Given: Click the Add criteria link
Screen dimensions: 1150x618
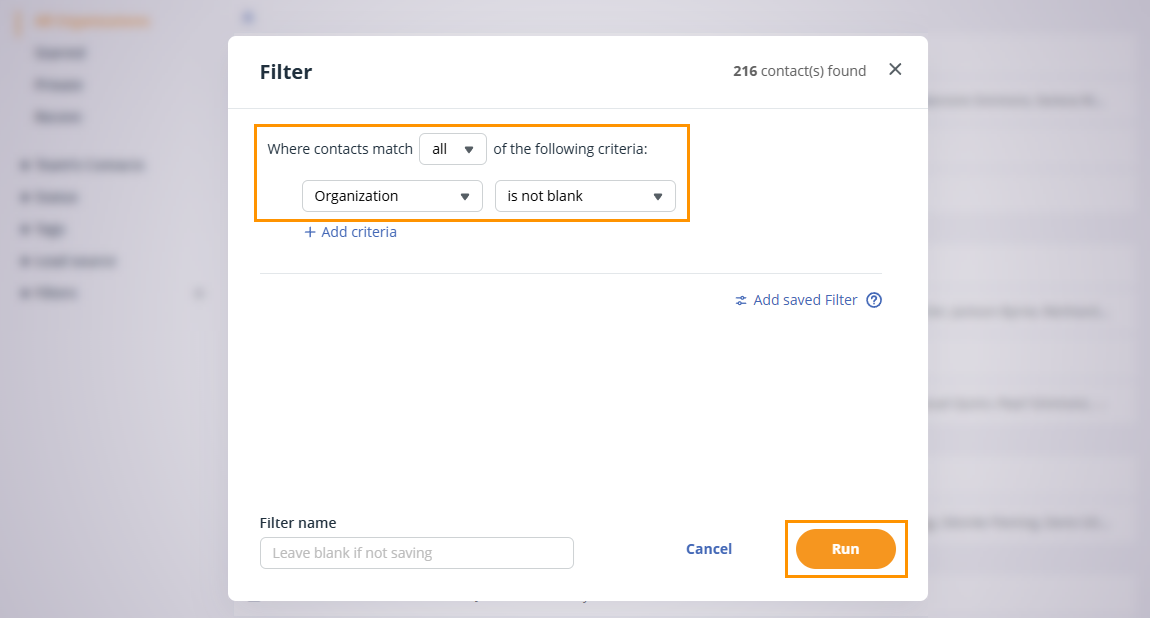Looking at the screenshot, I should click(x=351, y=232).
